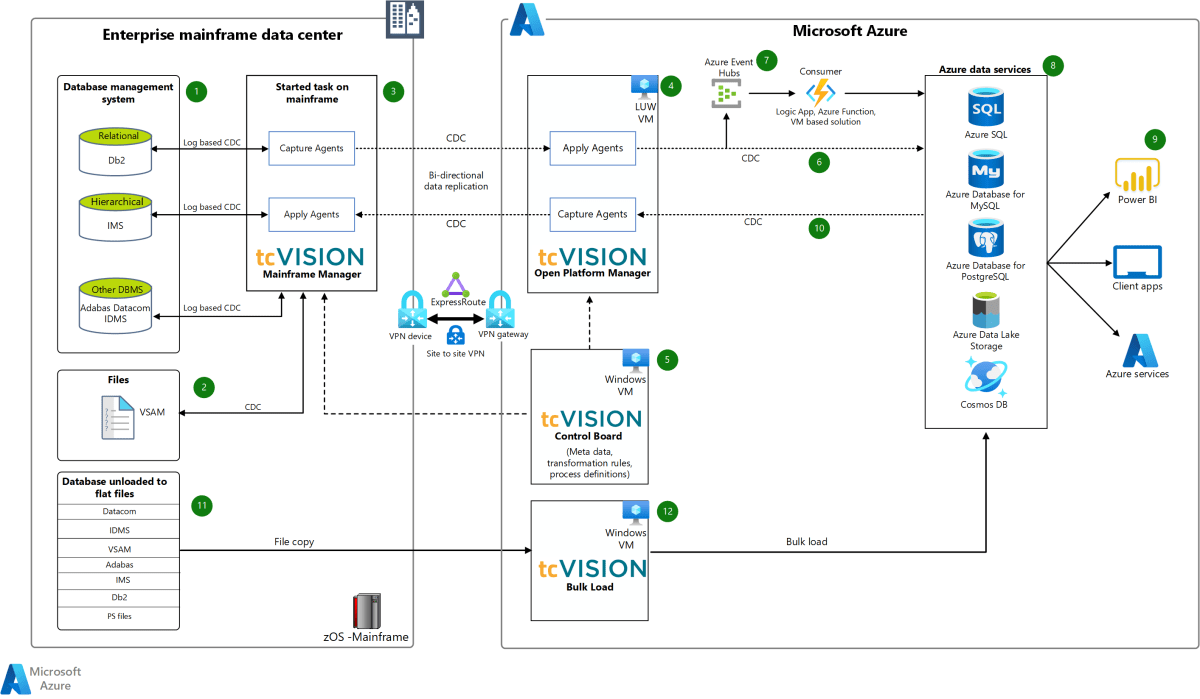Select the VSAM file icon

(116, 416)
